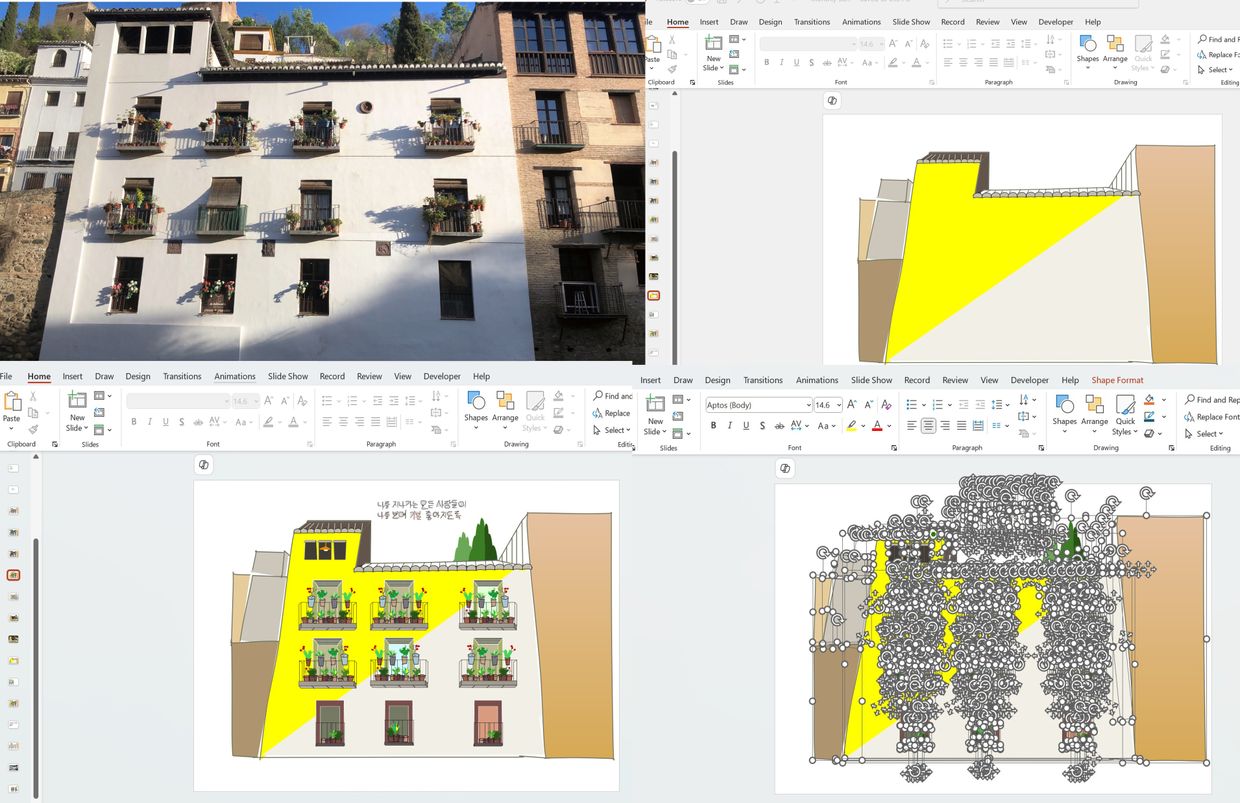
Task: Click Replace Fonts in bottom-right window
Action: coord(1212,417)
